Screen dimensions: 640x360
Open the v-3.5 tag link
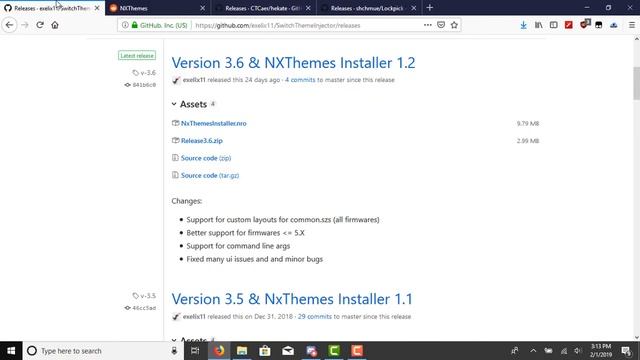[x=144, y=296]
